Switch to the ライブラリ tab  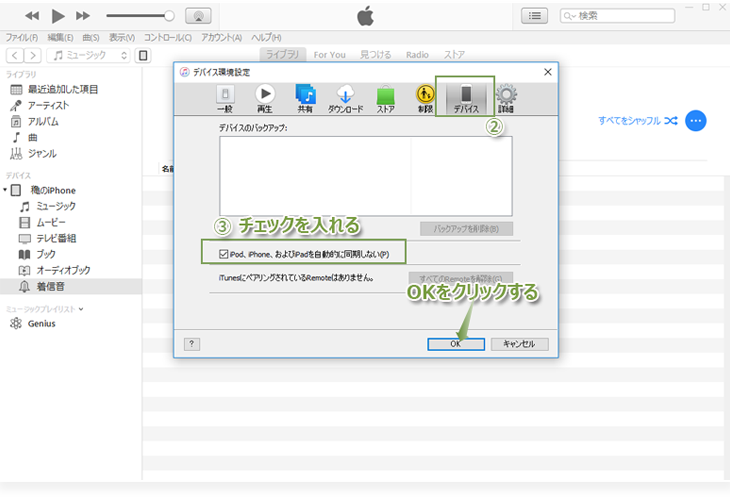(283, 54)
